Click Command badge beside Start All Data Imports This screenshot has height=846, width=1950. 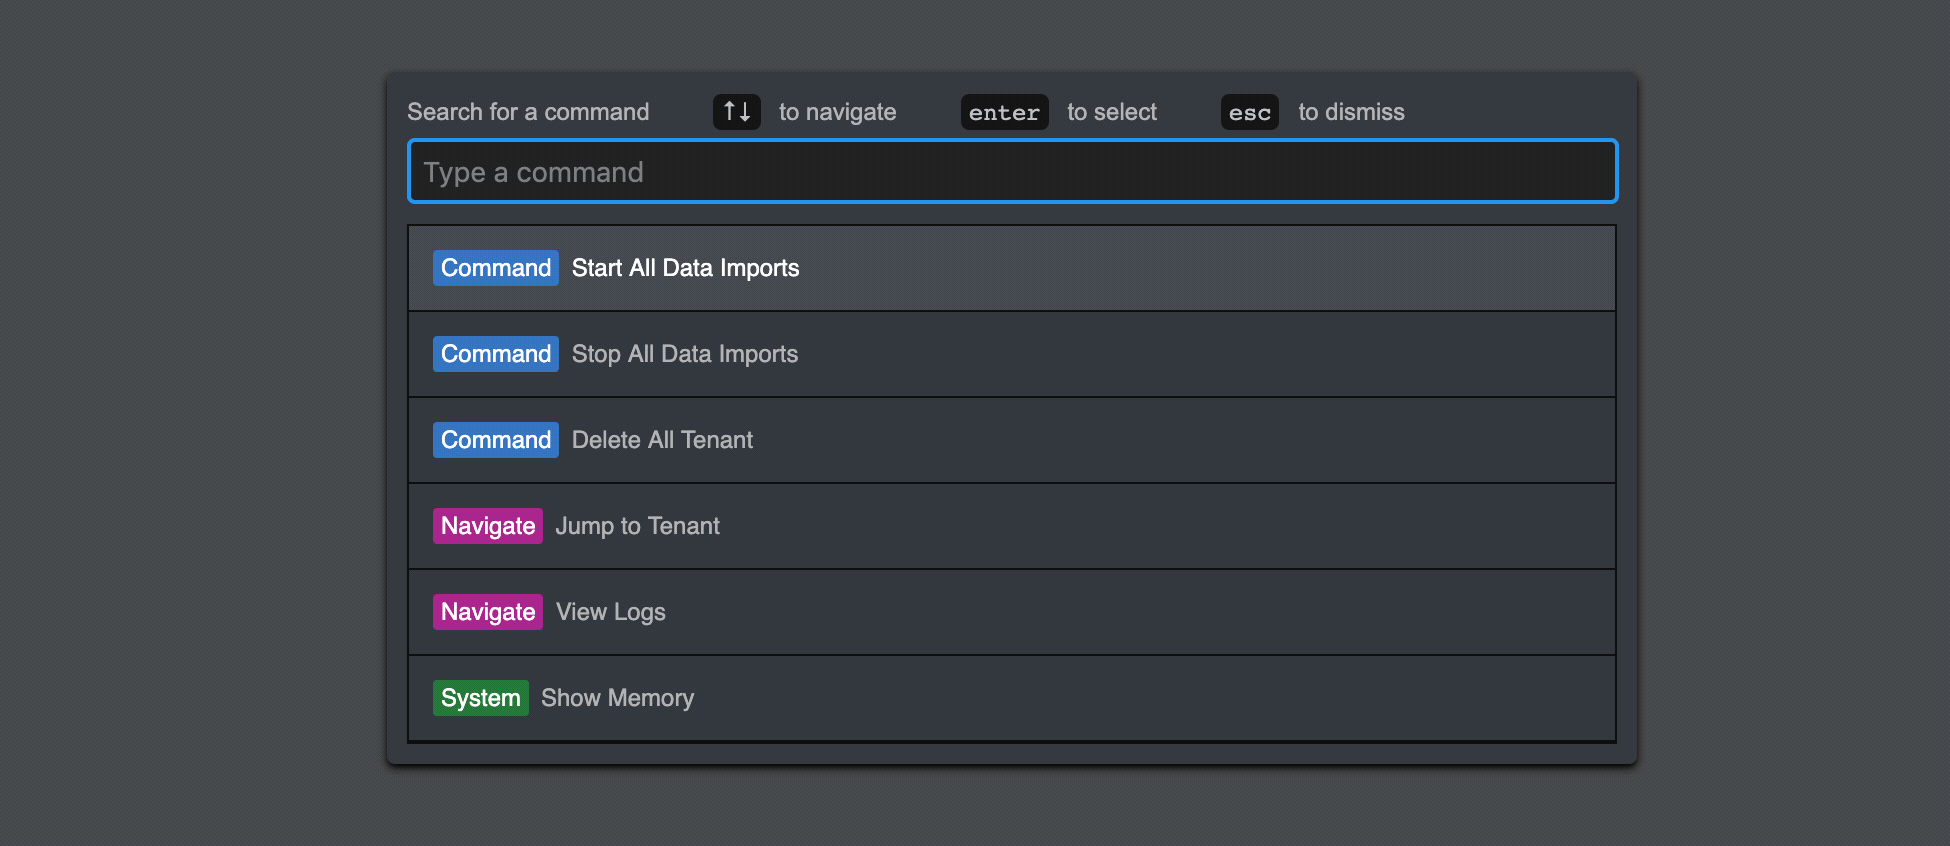pyautogui.click(x=495, y=268)
